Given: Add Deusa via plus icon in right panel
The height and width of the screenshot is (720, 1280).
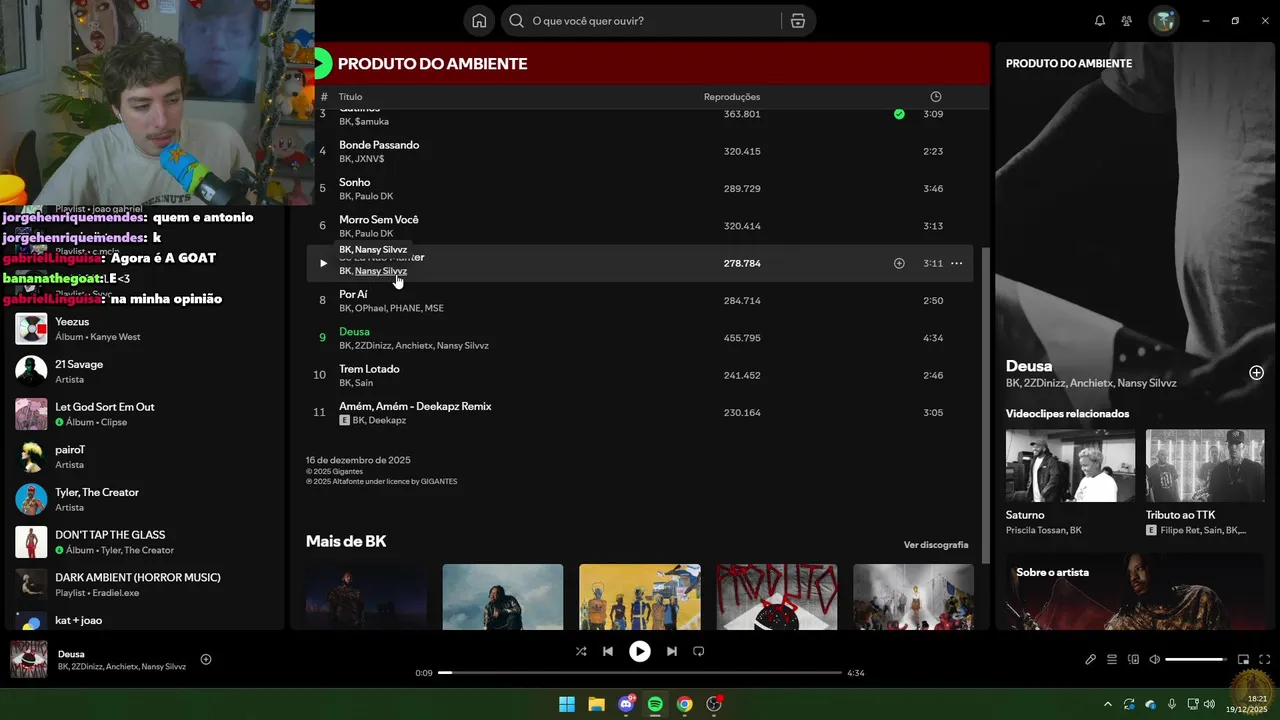Looking at the screenshot, I should tap(1256, 373).
